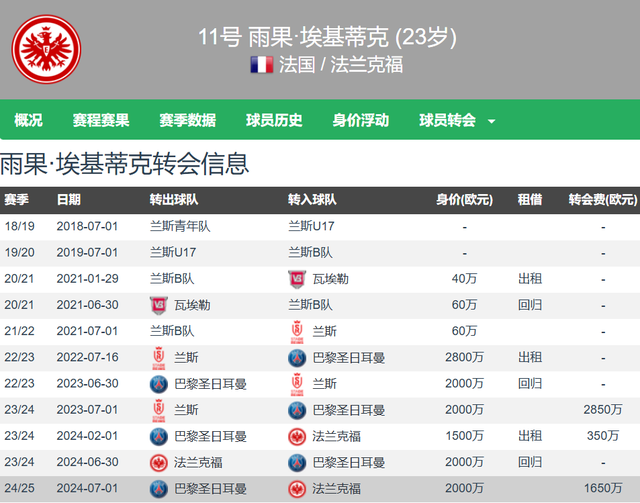This screenshot has width=640, height=503.
Task: Click Frankfurt logo in the 2024-06-30 row
Action: pyautogui.click(x=158, y=463)
